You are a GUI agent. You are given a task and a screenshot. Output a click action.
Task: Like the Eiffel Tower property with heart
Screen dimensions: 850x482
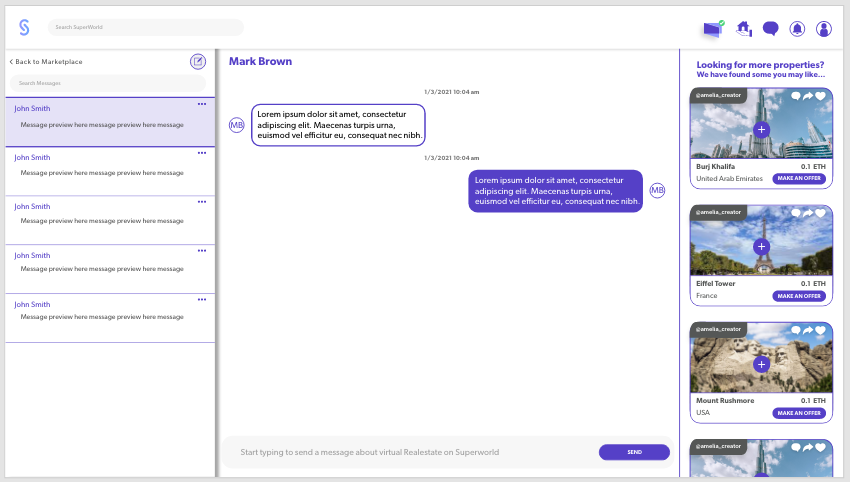click(x=820, y=213)
